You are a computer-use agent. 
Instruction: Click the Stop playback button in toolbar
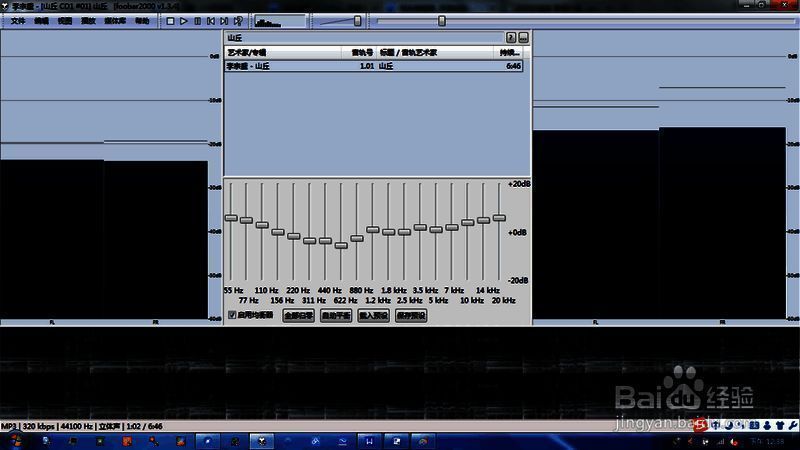[x=171, y=20]
